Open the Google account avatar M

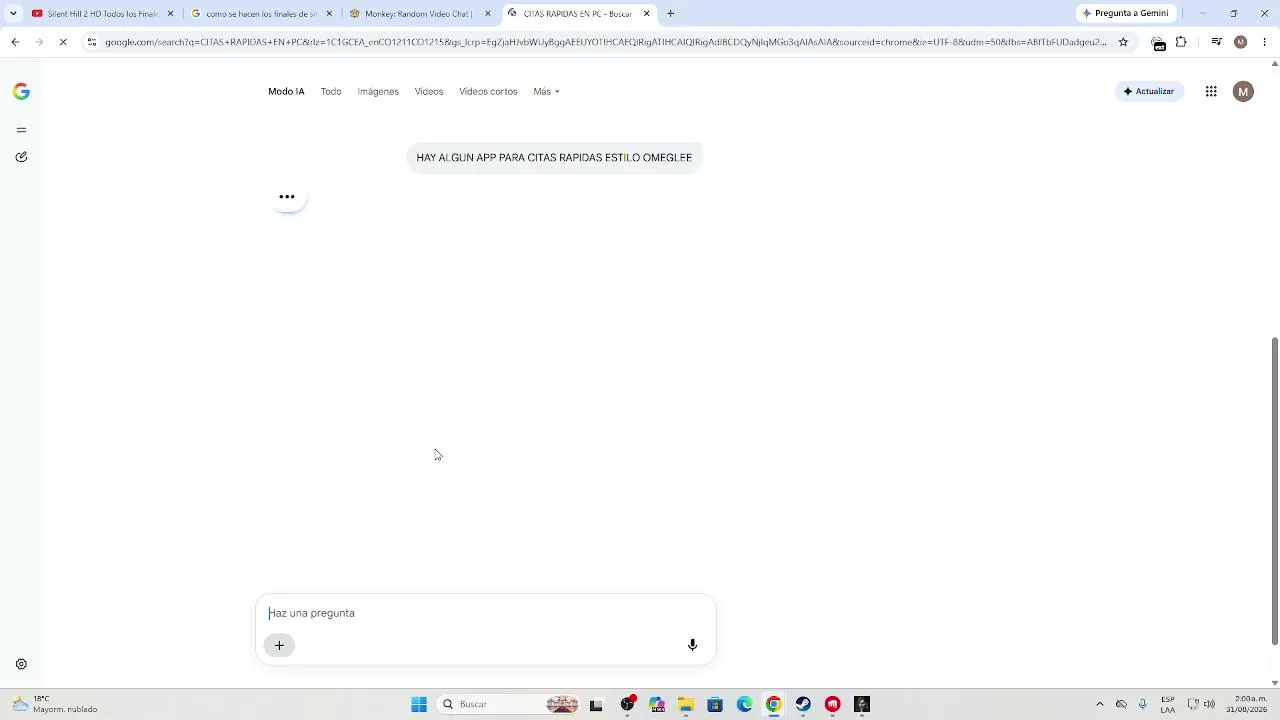tap(1243, 92)
